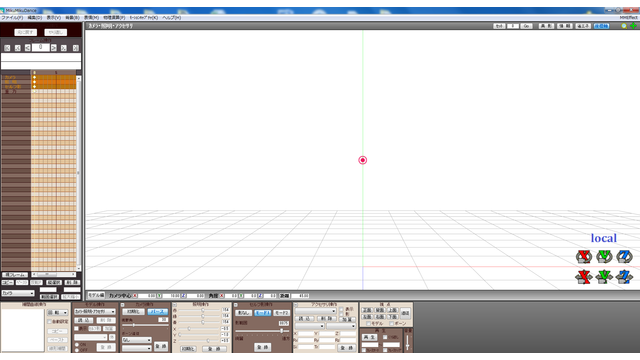The image size is (640, 360).
Task: Click the magnifier zoom icon in the viewport header
Action: [624, 26]
